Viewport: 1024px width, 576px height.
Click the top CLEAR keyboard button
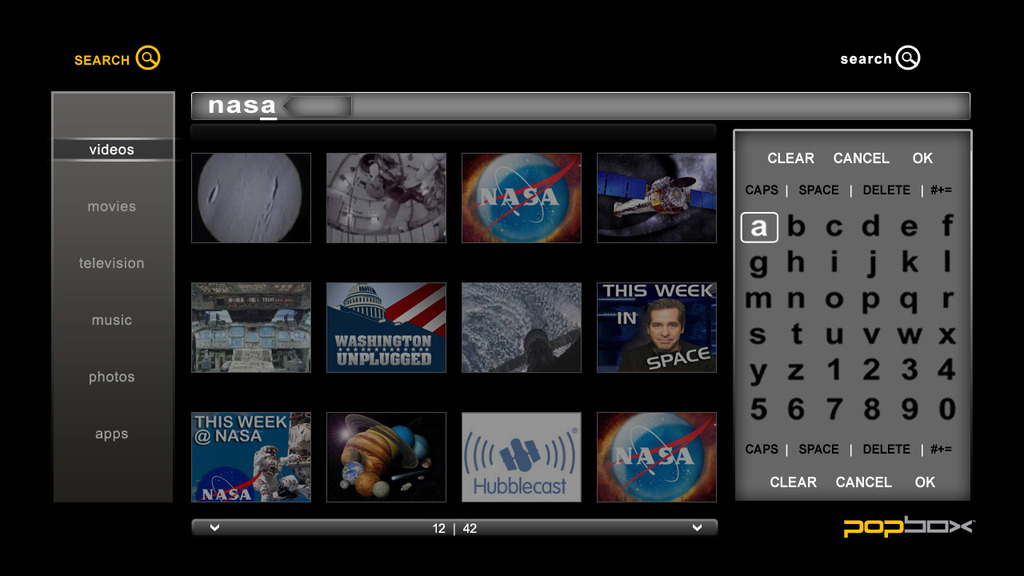[790, 158]
